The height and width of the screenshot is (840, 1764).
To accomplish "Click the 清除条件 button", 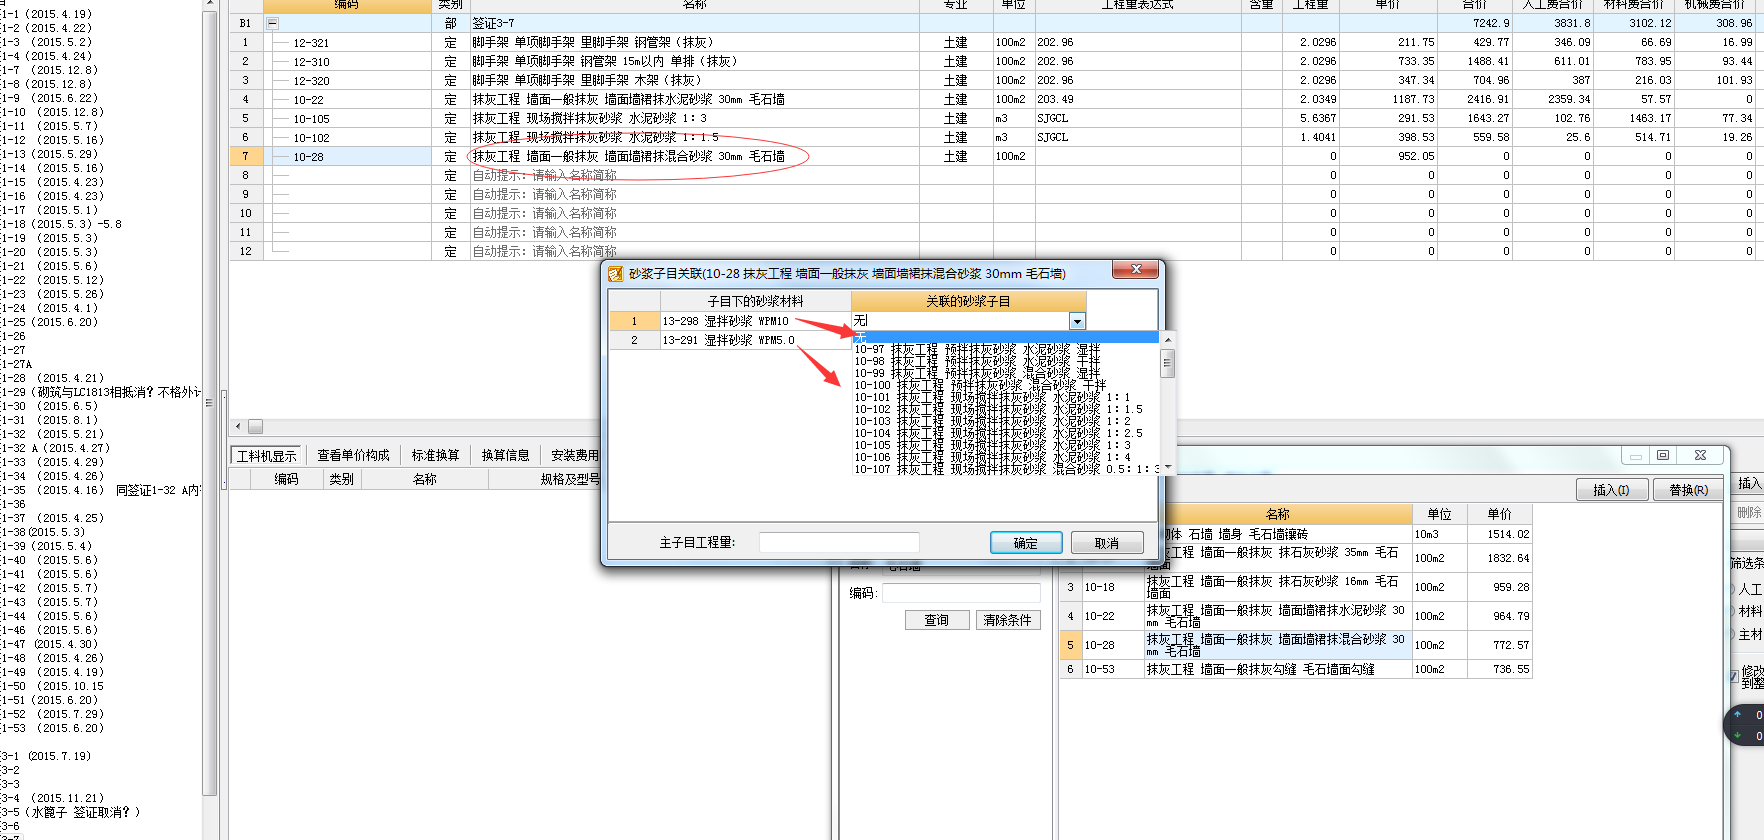I will coord(1007,620).
